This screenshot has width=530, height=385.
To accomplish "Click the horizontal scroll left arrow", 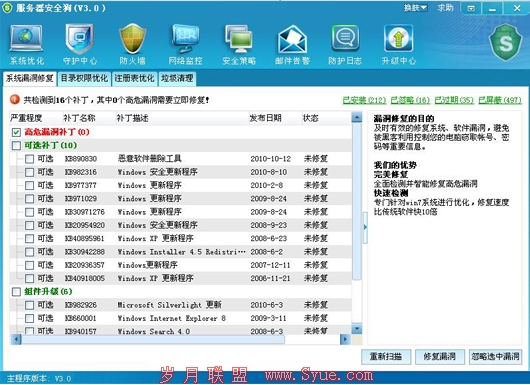I will point(16,339).
